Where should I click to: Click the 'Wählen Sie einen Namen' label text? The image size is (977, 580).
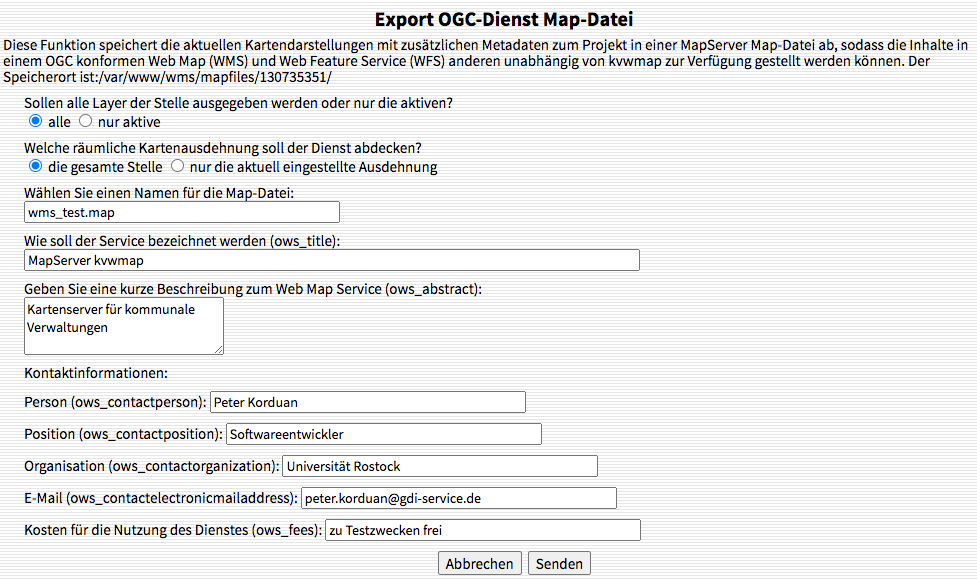tap(159, 192)
